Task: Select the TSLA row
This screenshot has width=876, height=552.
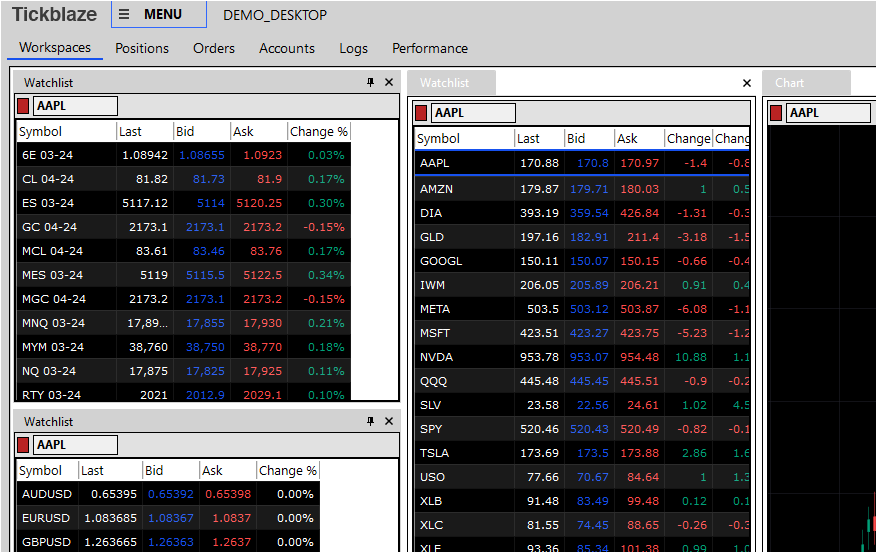Action: click(x=582, y=453)
